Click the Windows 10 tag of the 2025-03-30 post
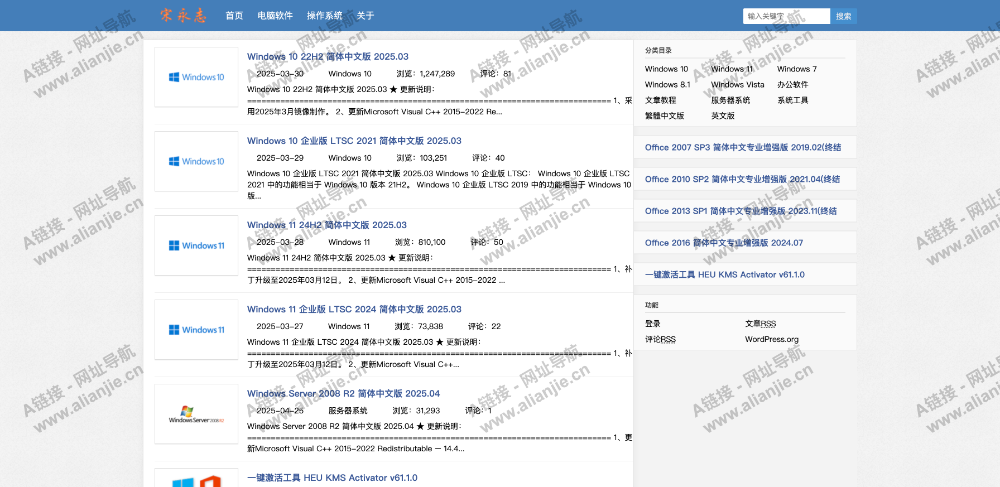This screenshot has width=1000, height=487. pos(349,74)
